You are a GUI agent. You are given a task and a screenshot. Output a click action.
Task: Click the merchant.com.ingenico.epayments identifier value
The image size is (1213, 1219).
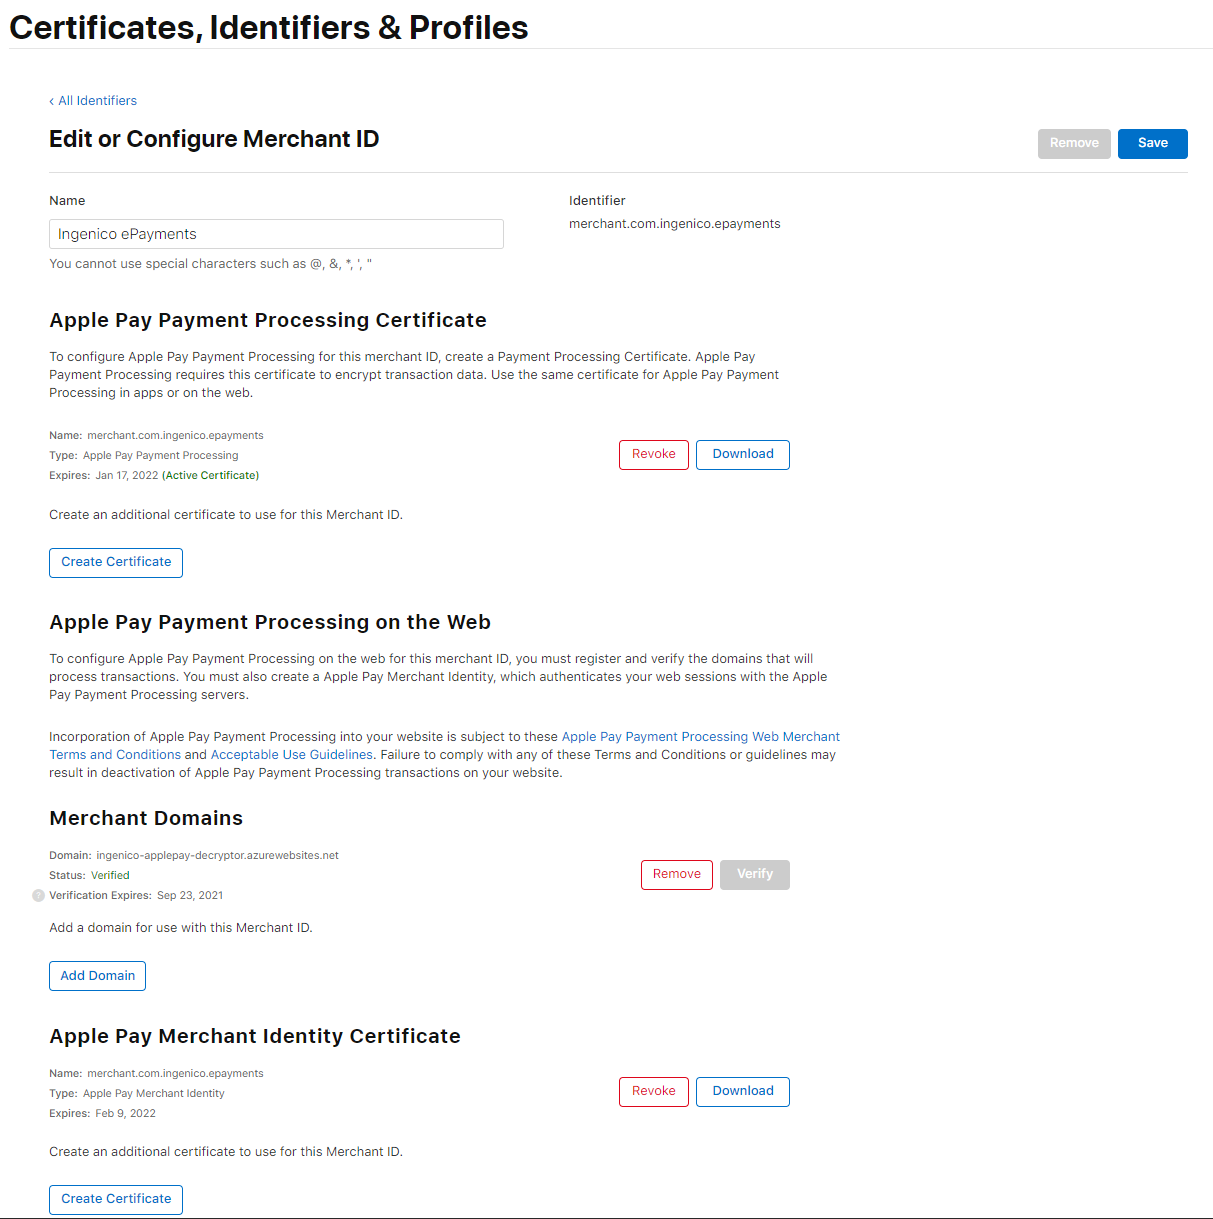click(x=675, y=224)
